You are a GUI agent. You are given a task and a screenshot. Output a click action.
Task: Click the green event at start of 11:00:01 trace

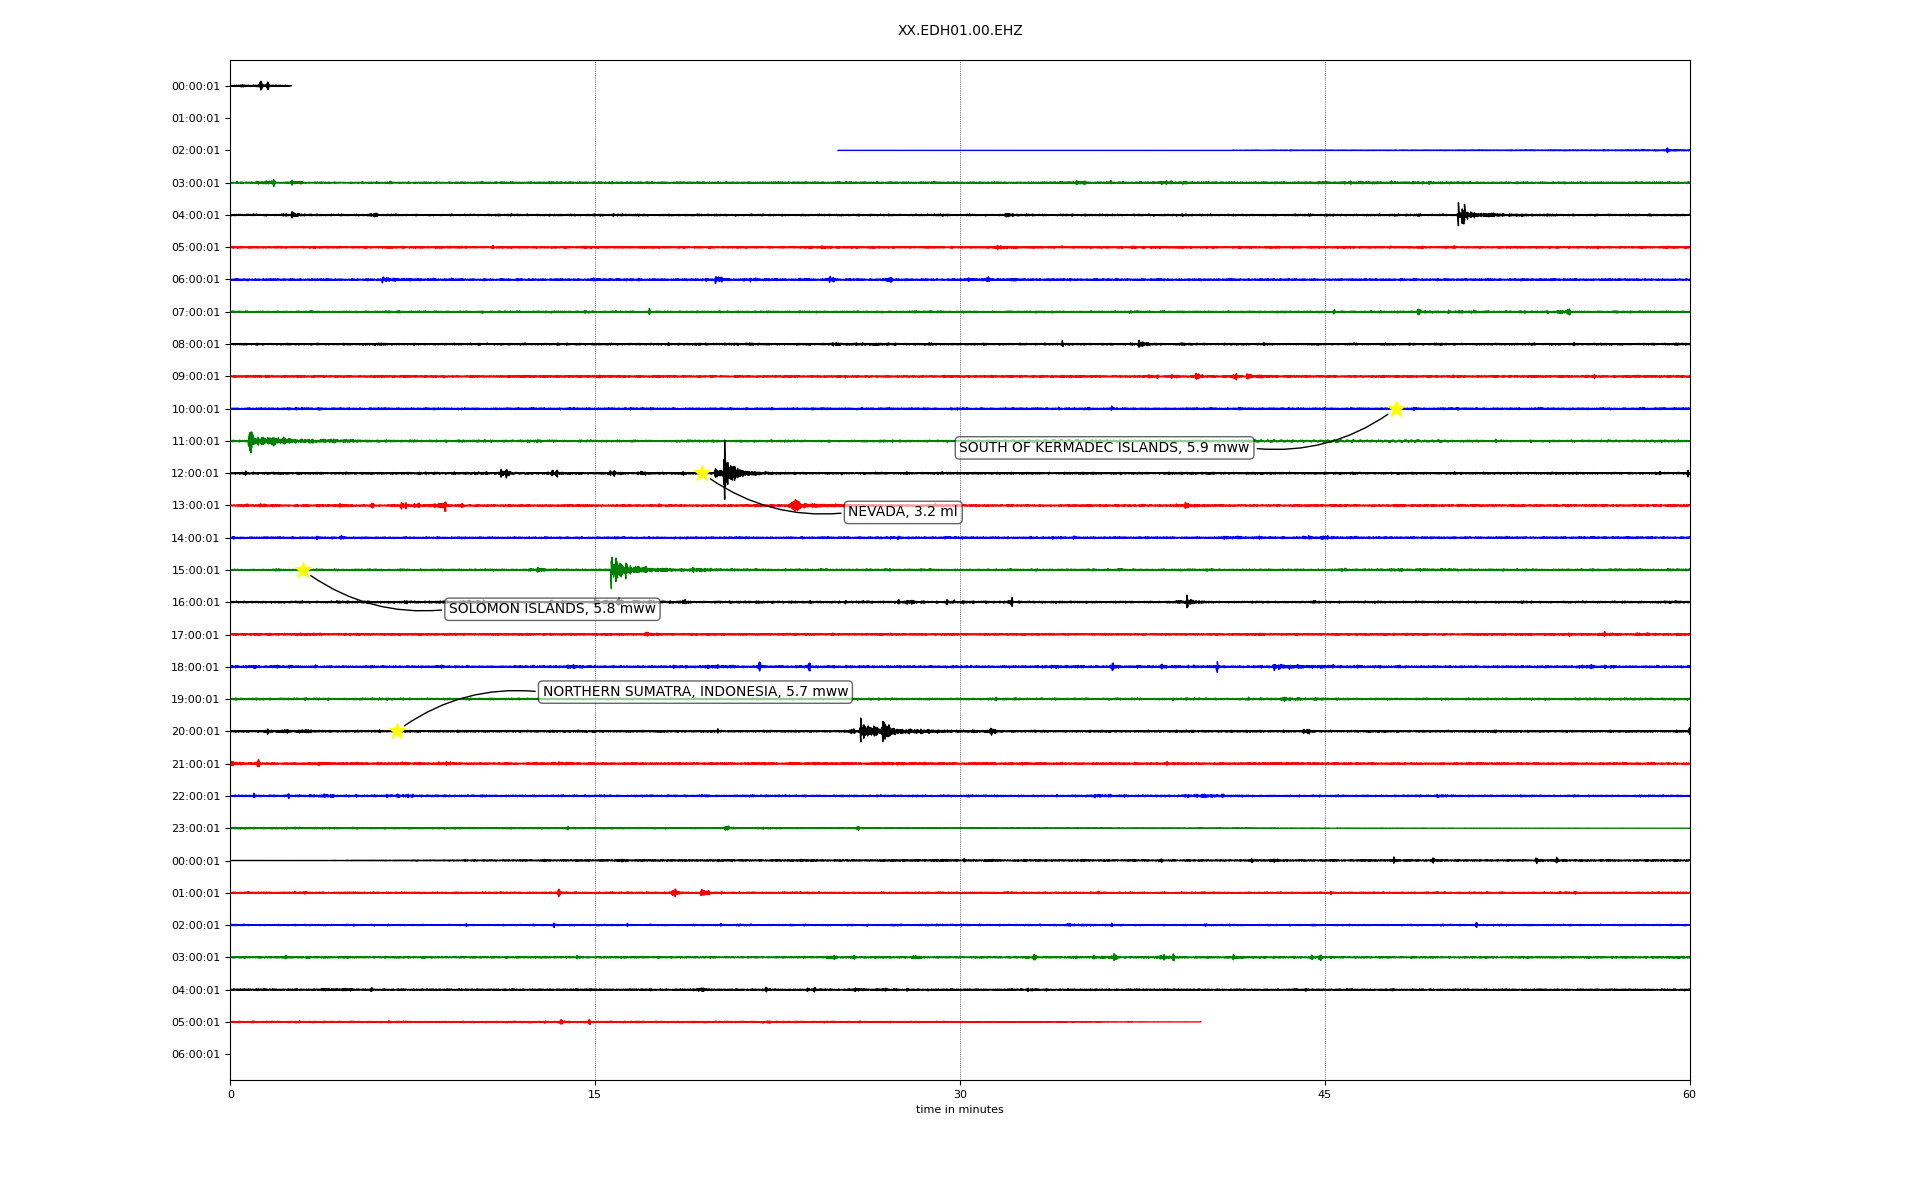pos(251,441)
